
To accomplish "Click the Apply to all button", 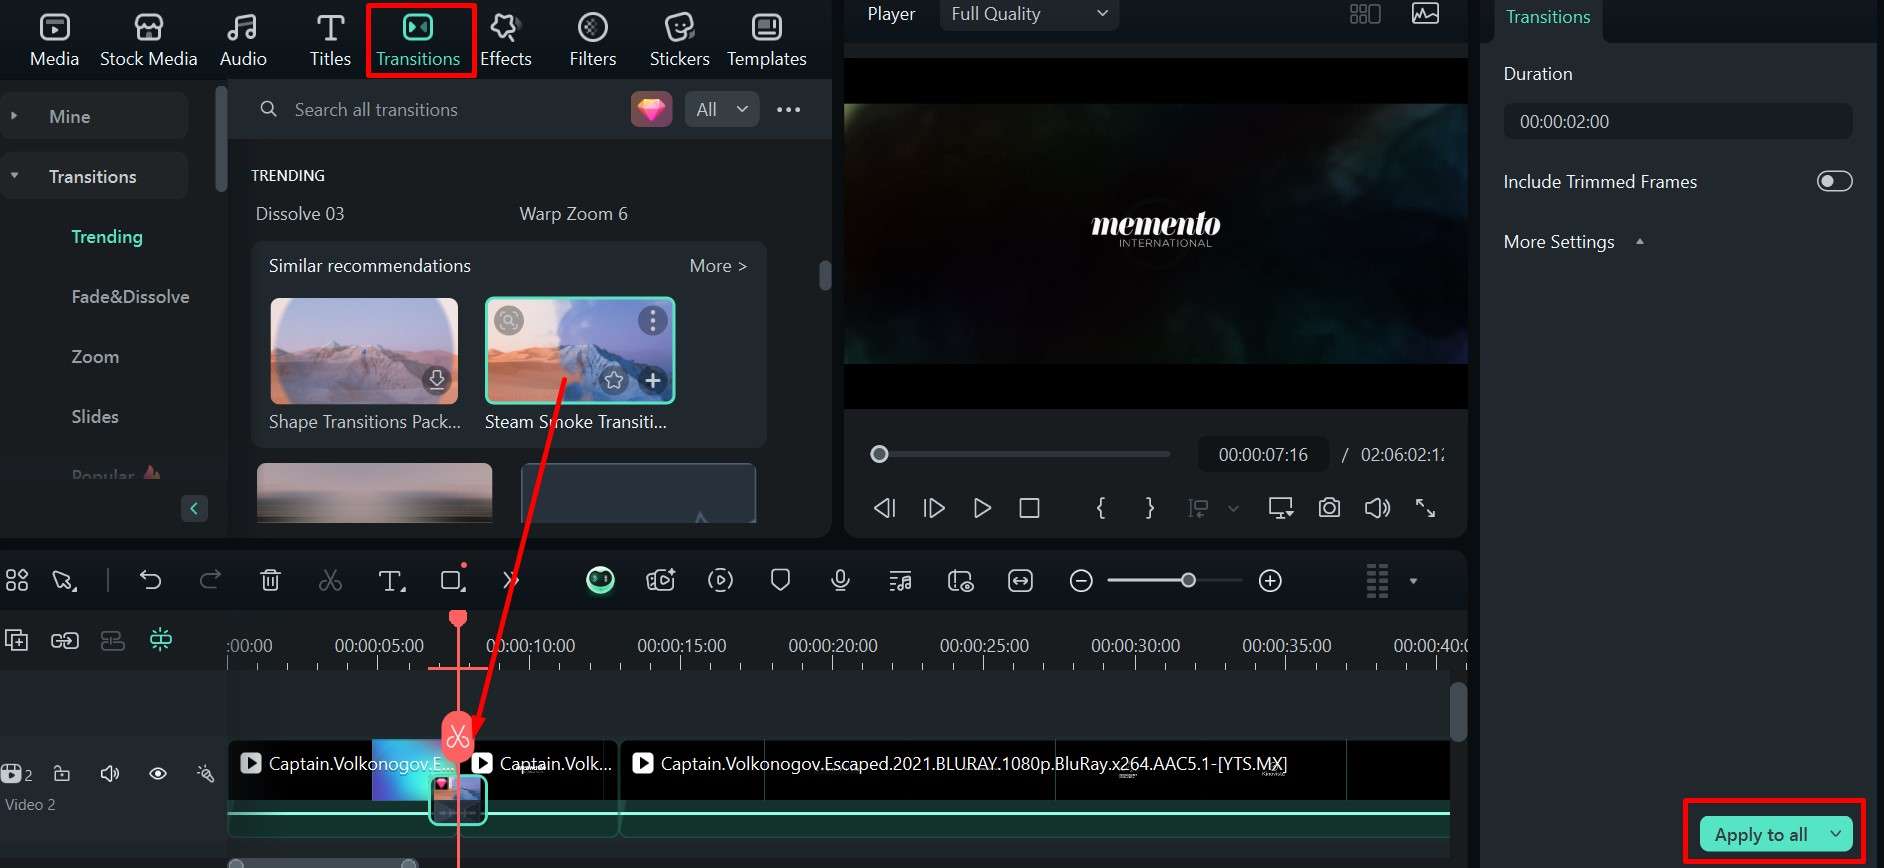I will coord(1760,834).
